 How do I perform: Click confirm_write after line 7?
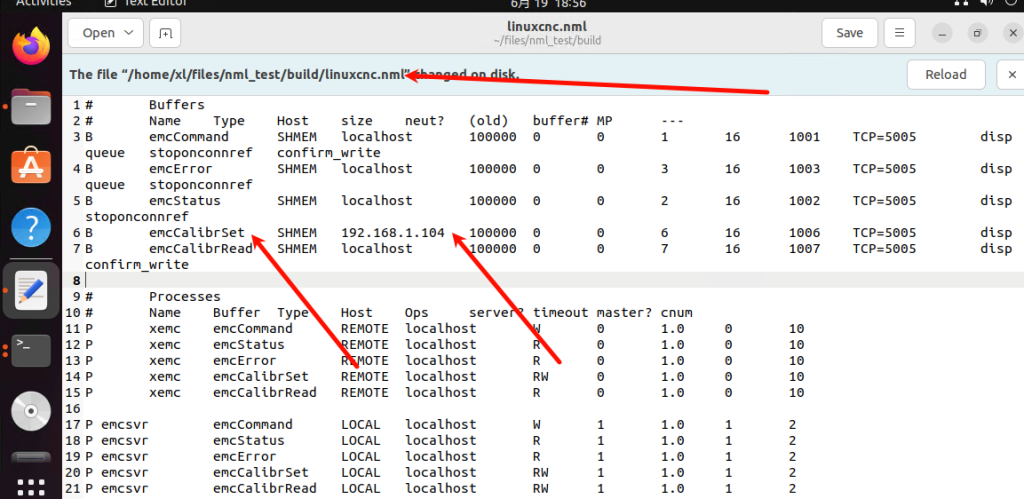coord(137,265)
